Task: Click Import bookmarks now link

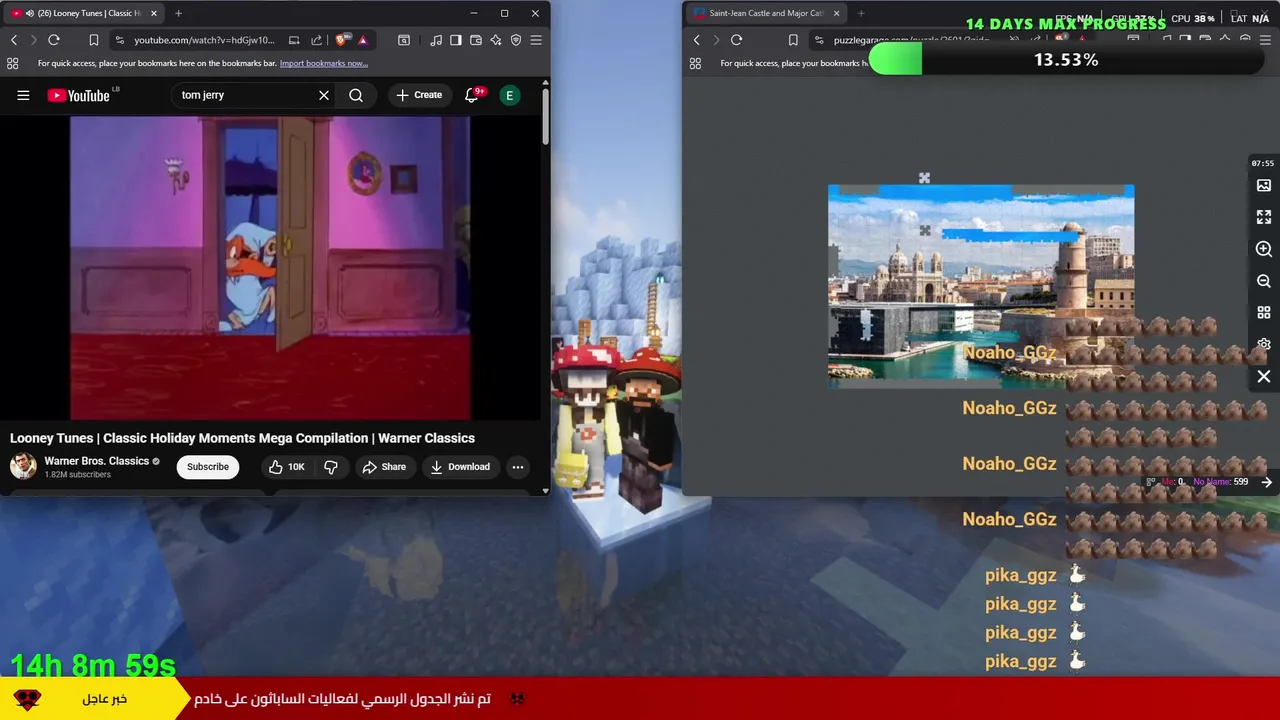Action: click(324, 63)
